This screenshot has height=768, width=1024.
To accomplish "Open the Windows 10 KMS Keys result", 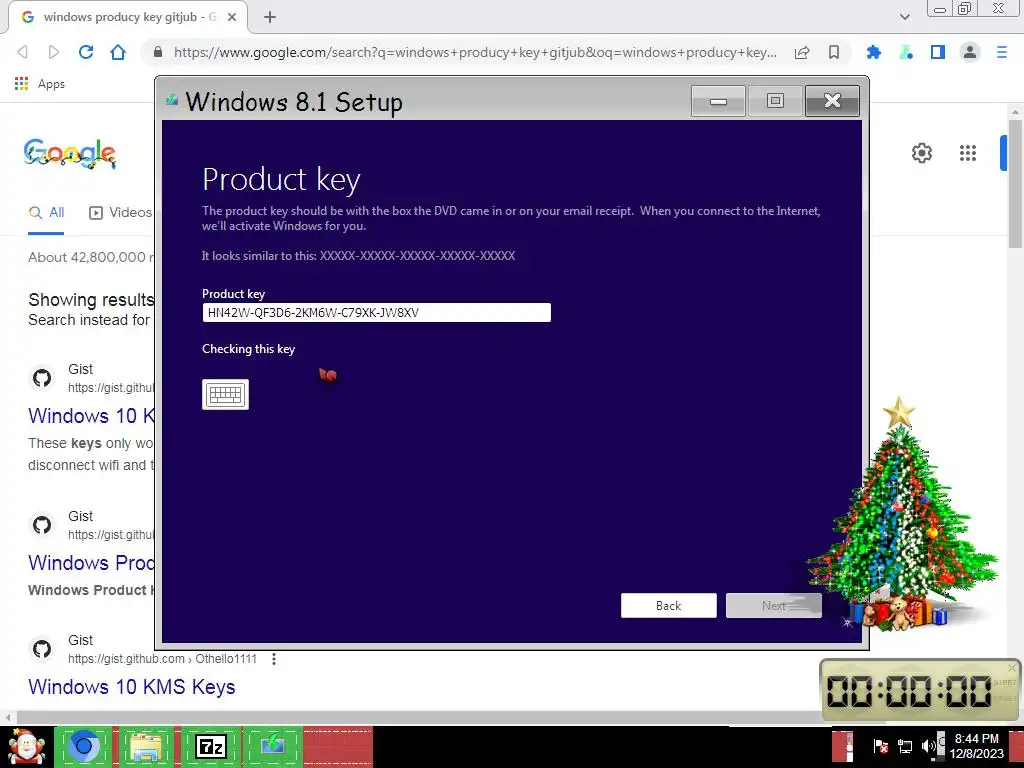I will 131,687.
